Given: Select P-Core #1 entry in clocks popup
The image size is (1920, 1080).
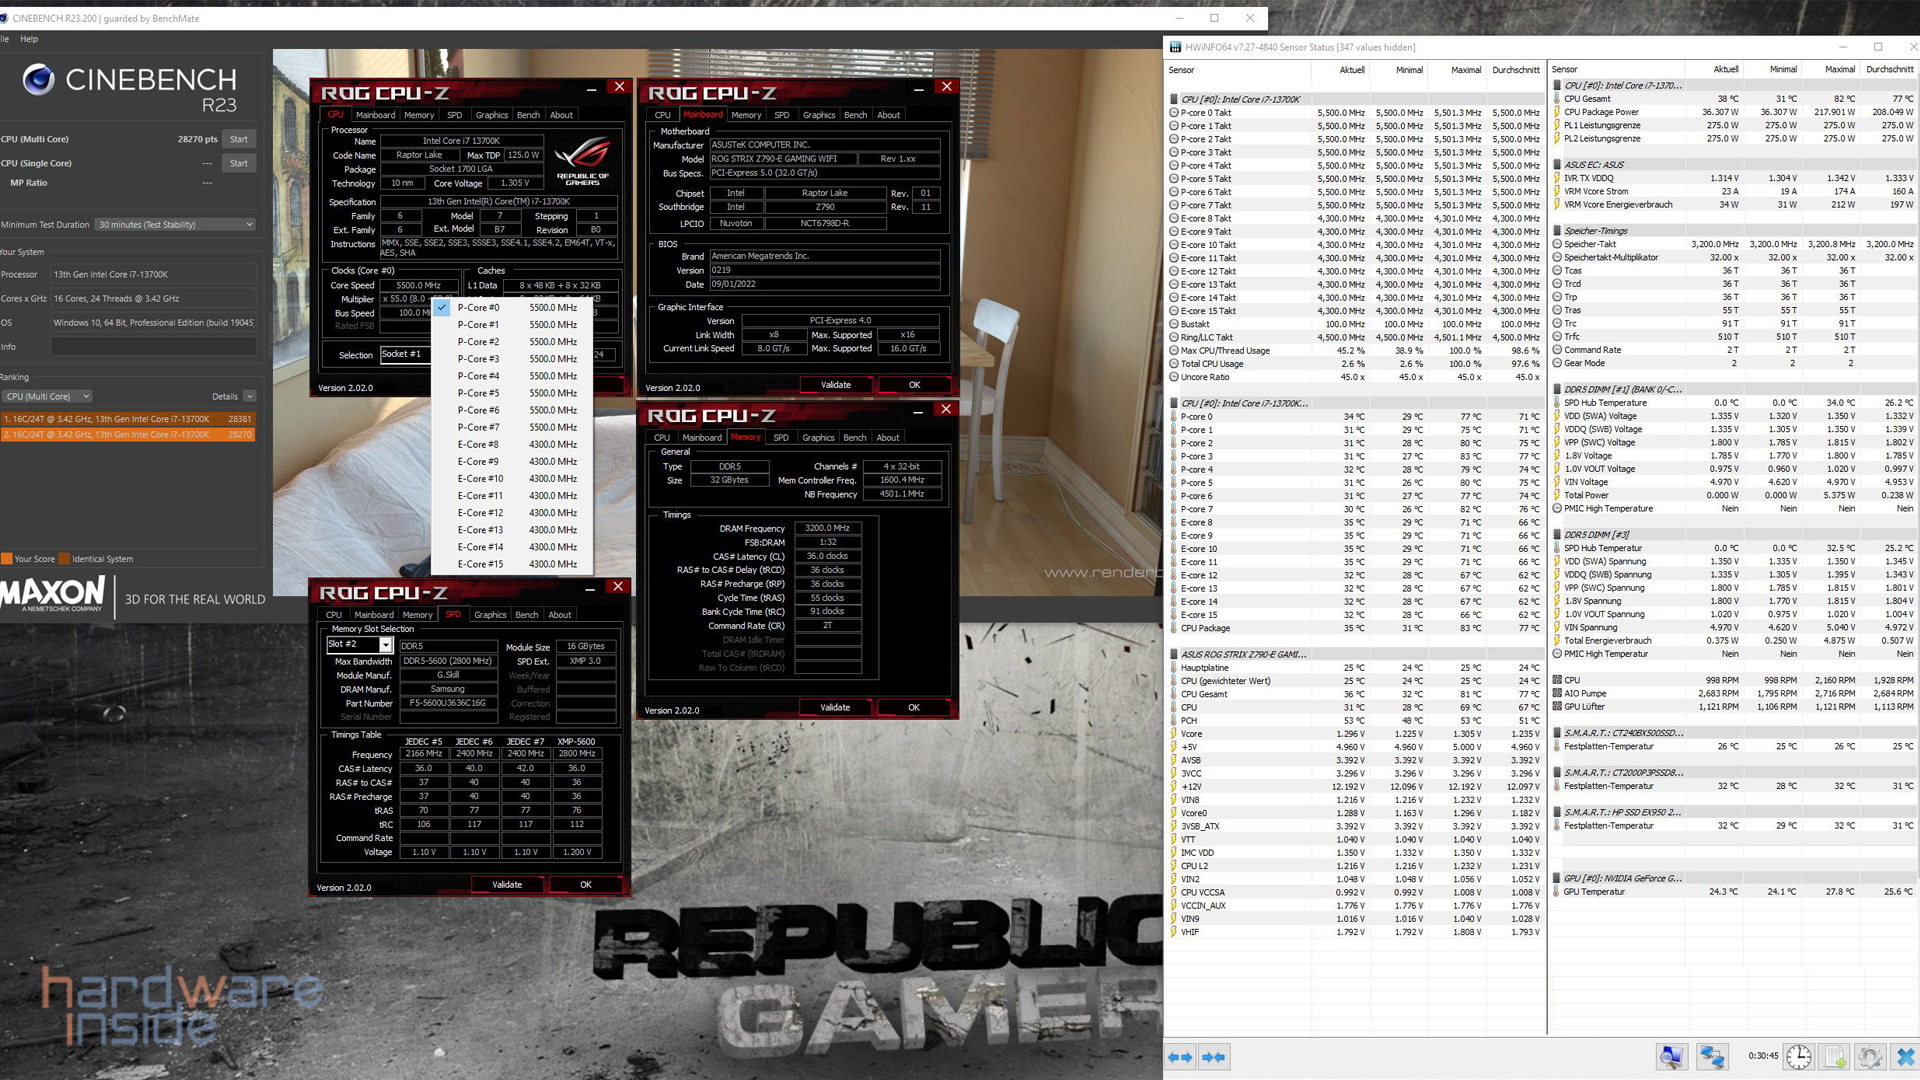Looking at the screenshot, I should click(512, 325).
